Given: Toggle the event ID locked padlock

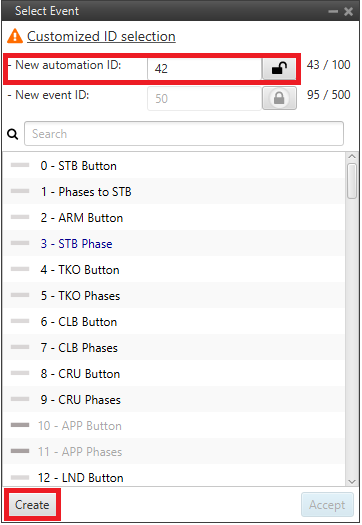Looking at the screenshot, I should [x=279, y=98].
